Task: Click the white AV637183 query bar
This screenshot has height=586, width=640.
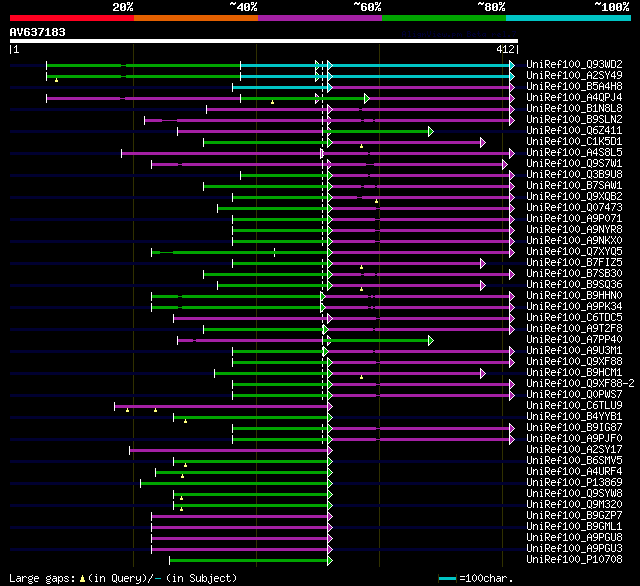Action: click(264, 41)
